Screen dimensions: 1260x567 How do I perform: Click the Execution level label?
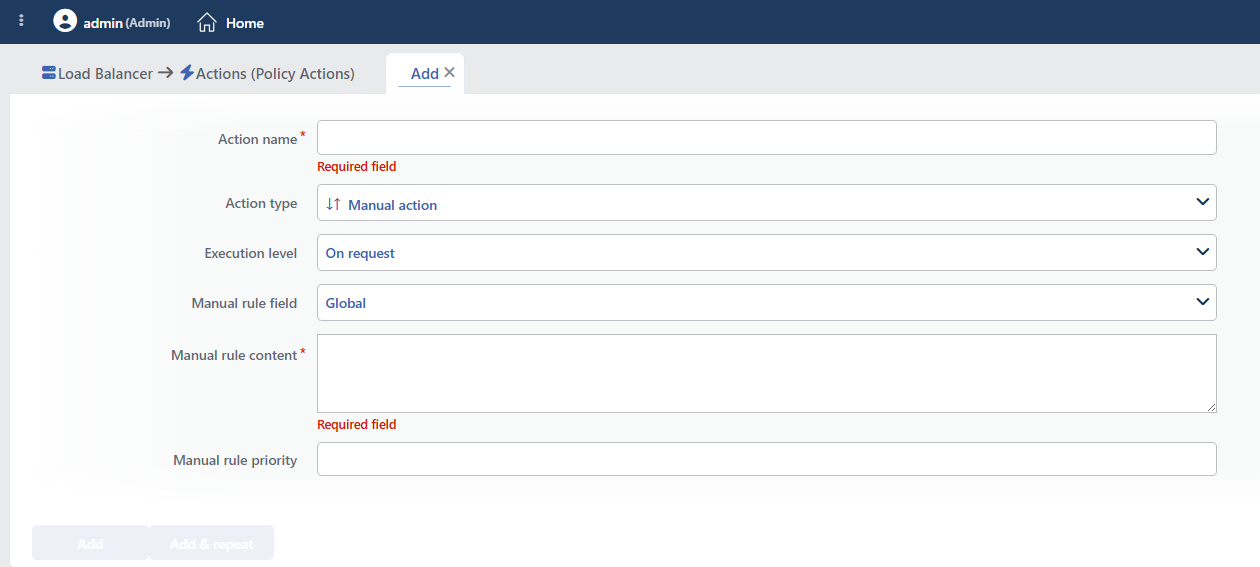(x=251, y=253)
